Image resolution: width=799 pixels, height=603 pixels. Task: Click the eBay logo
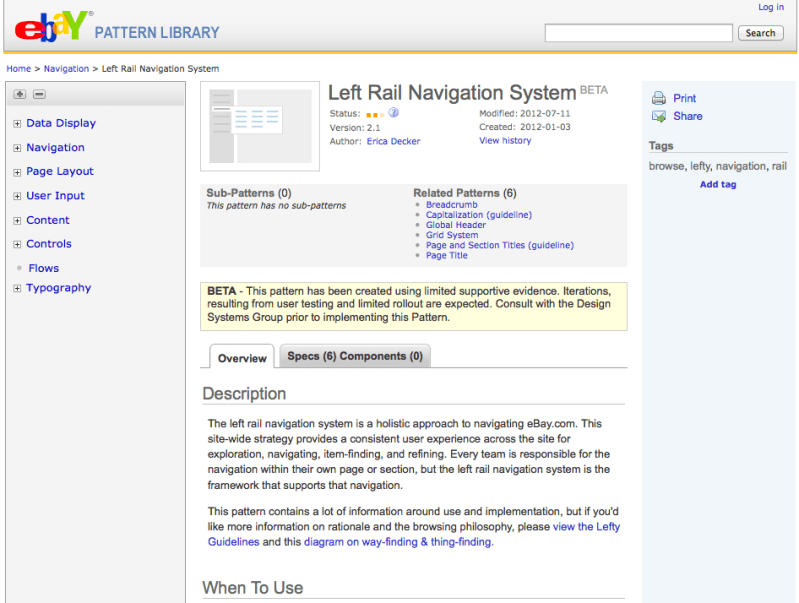tap(53, 27)
